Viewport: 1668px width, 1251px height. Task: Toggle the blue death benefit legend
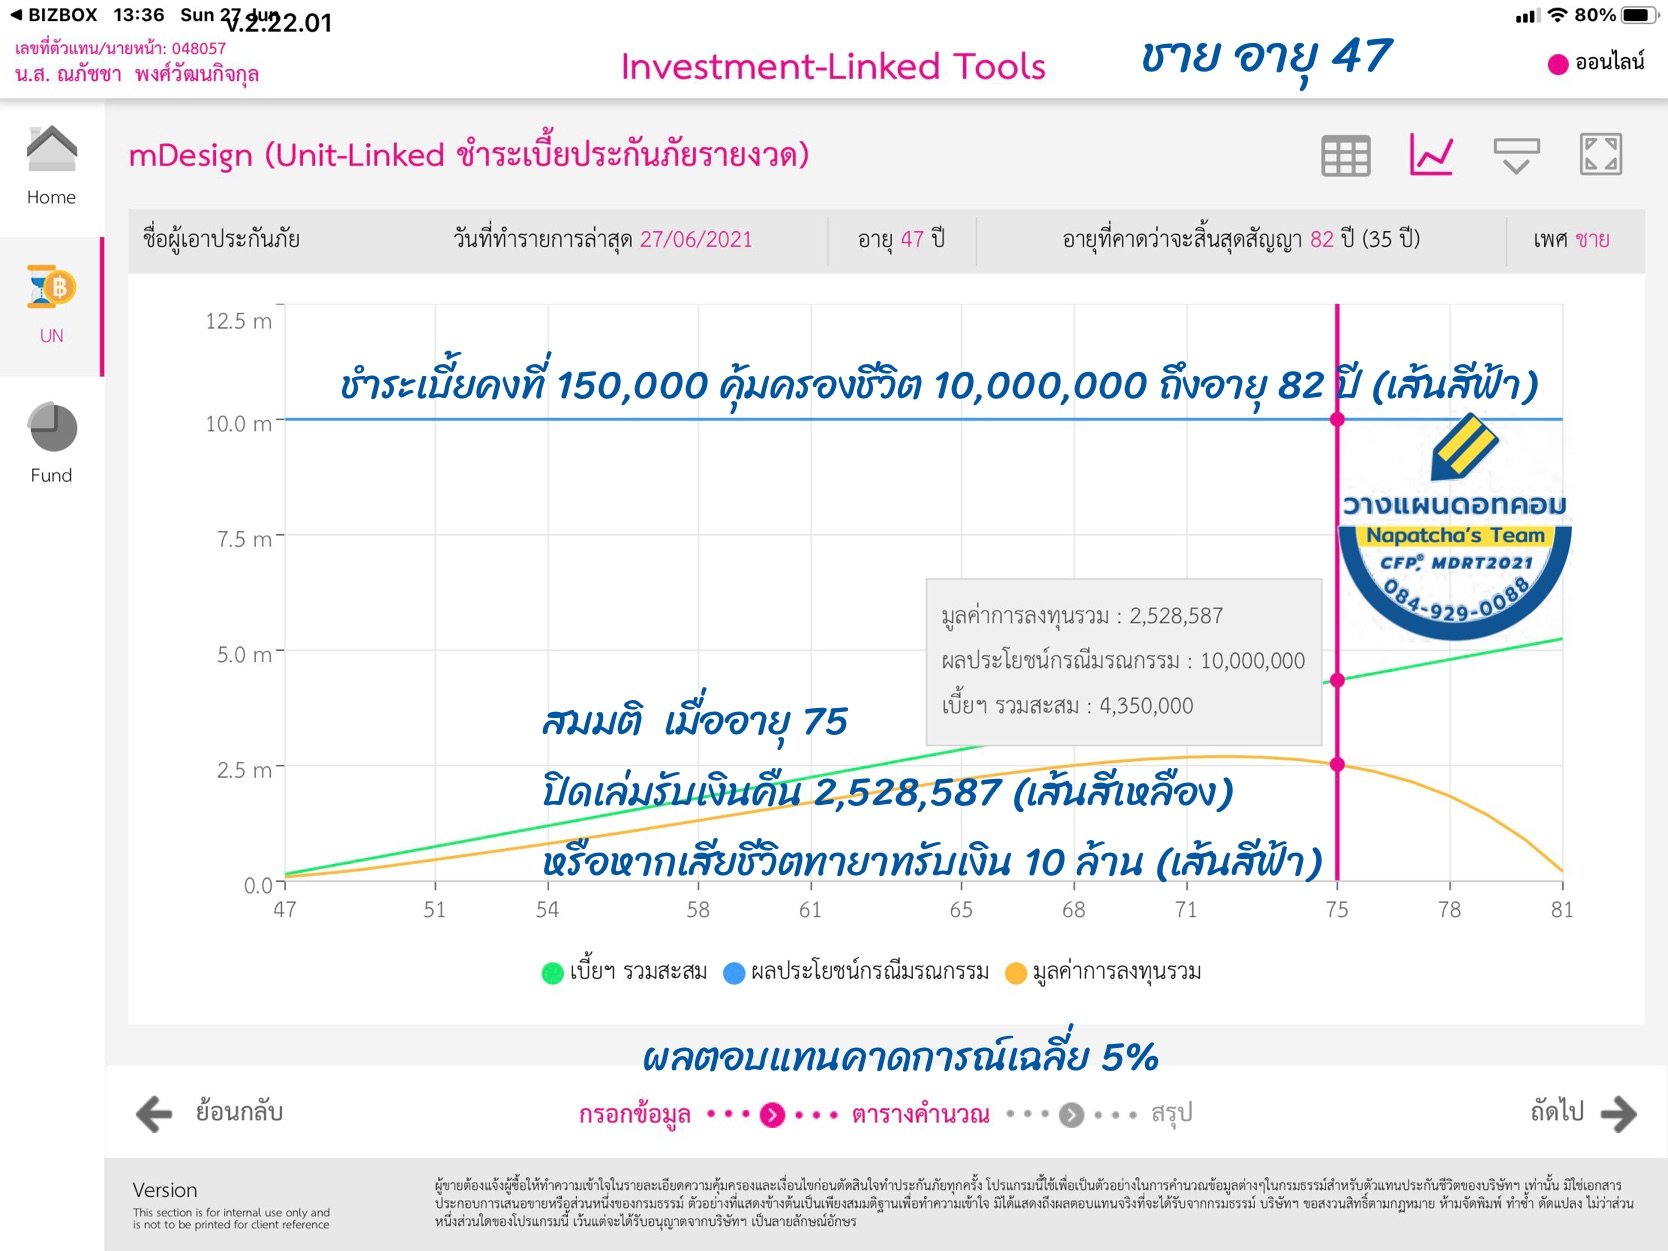[x=734, y=972]
